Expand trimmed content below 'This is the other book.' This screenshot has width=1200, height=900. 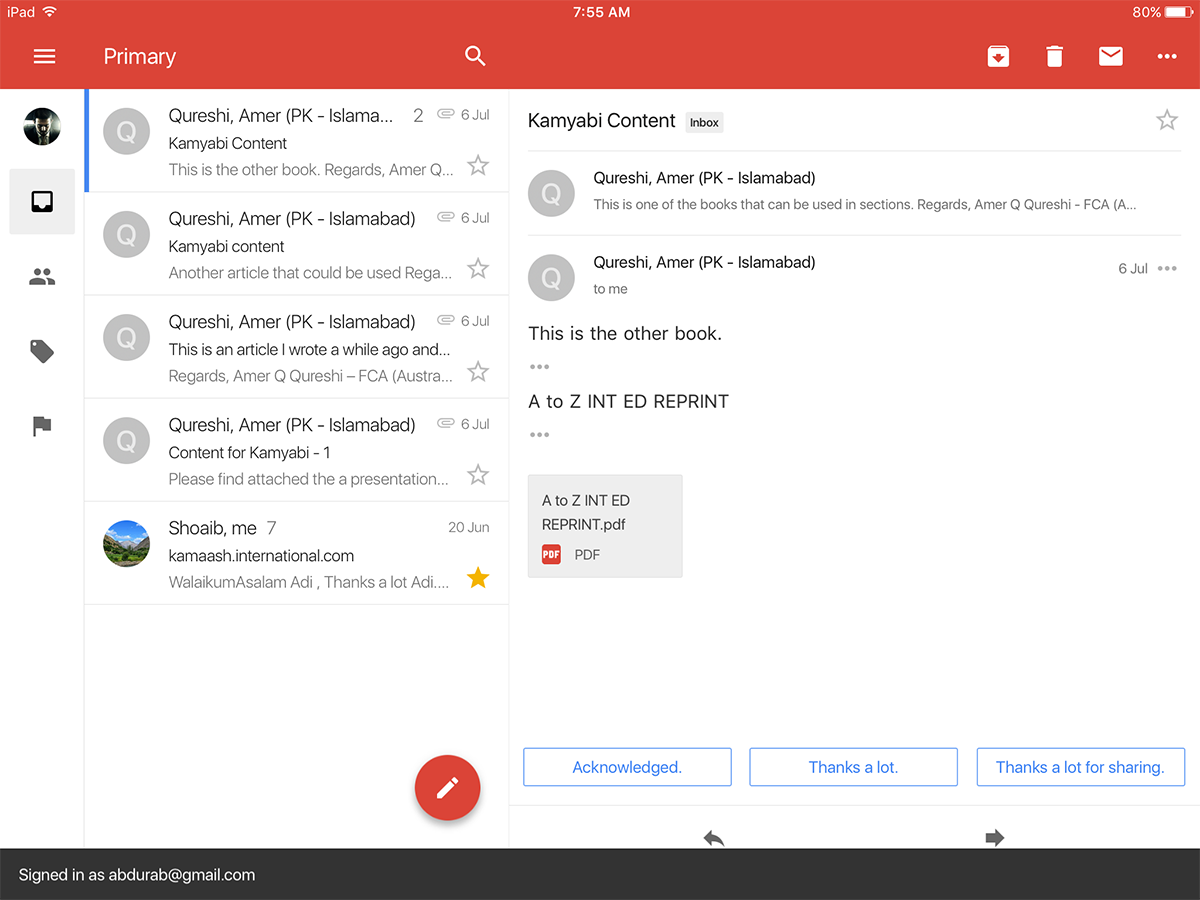pos(540,367)
